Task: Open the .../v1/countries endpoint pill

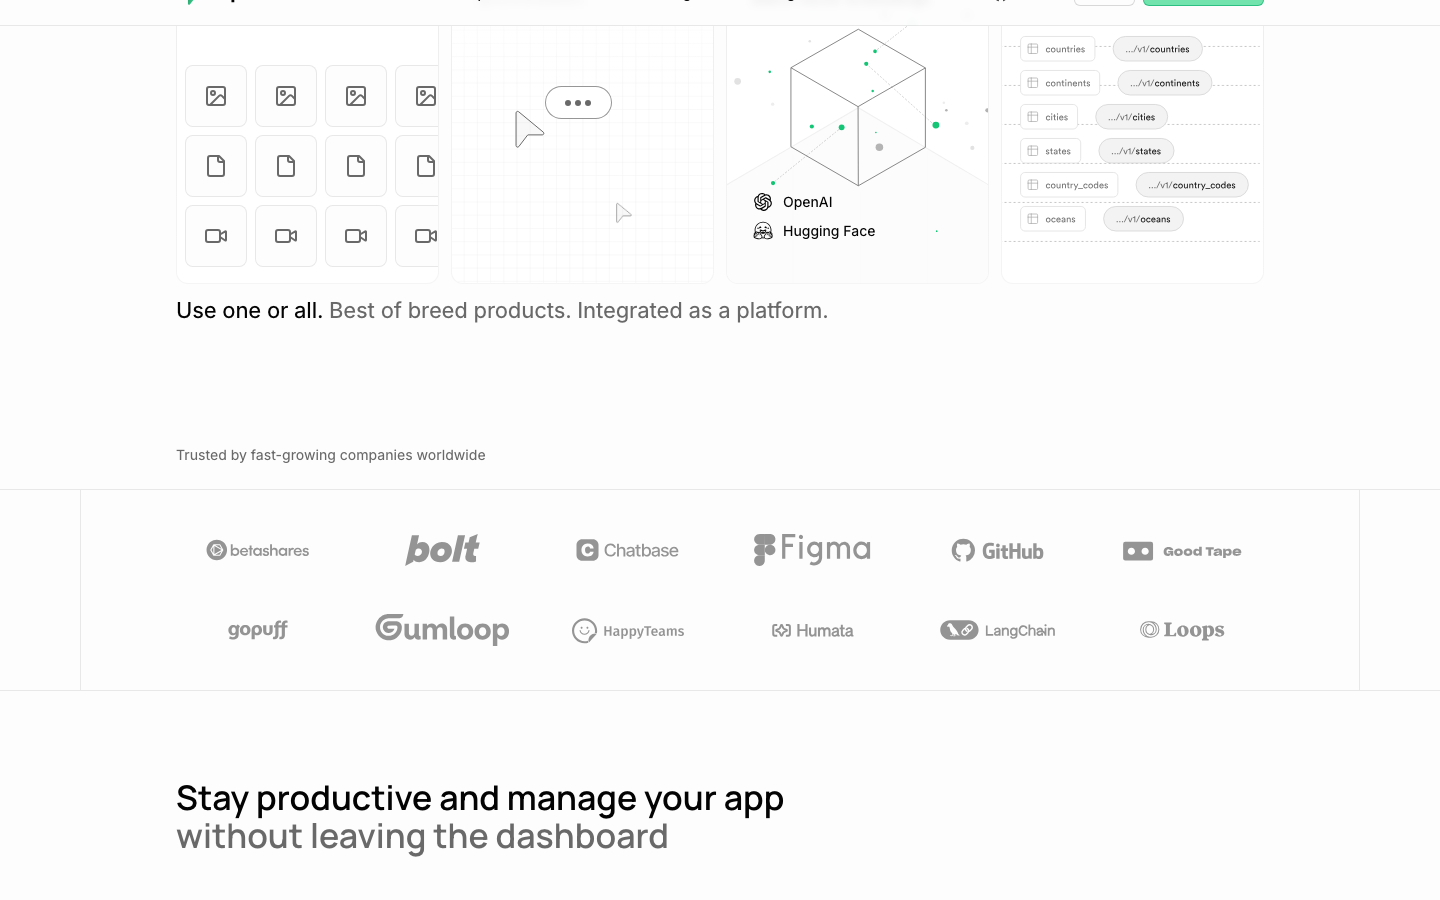Action: click(1158, 49)
